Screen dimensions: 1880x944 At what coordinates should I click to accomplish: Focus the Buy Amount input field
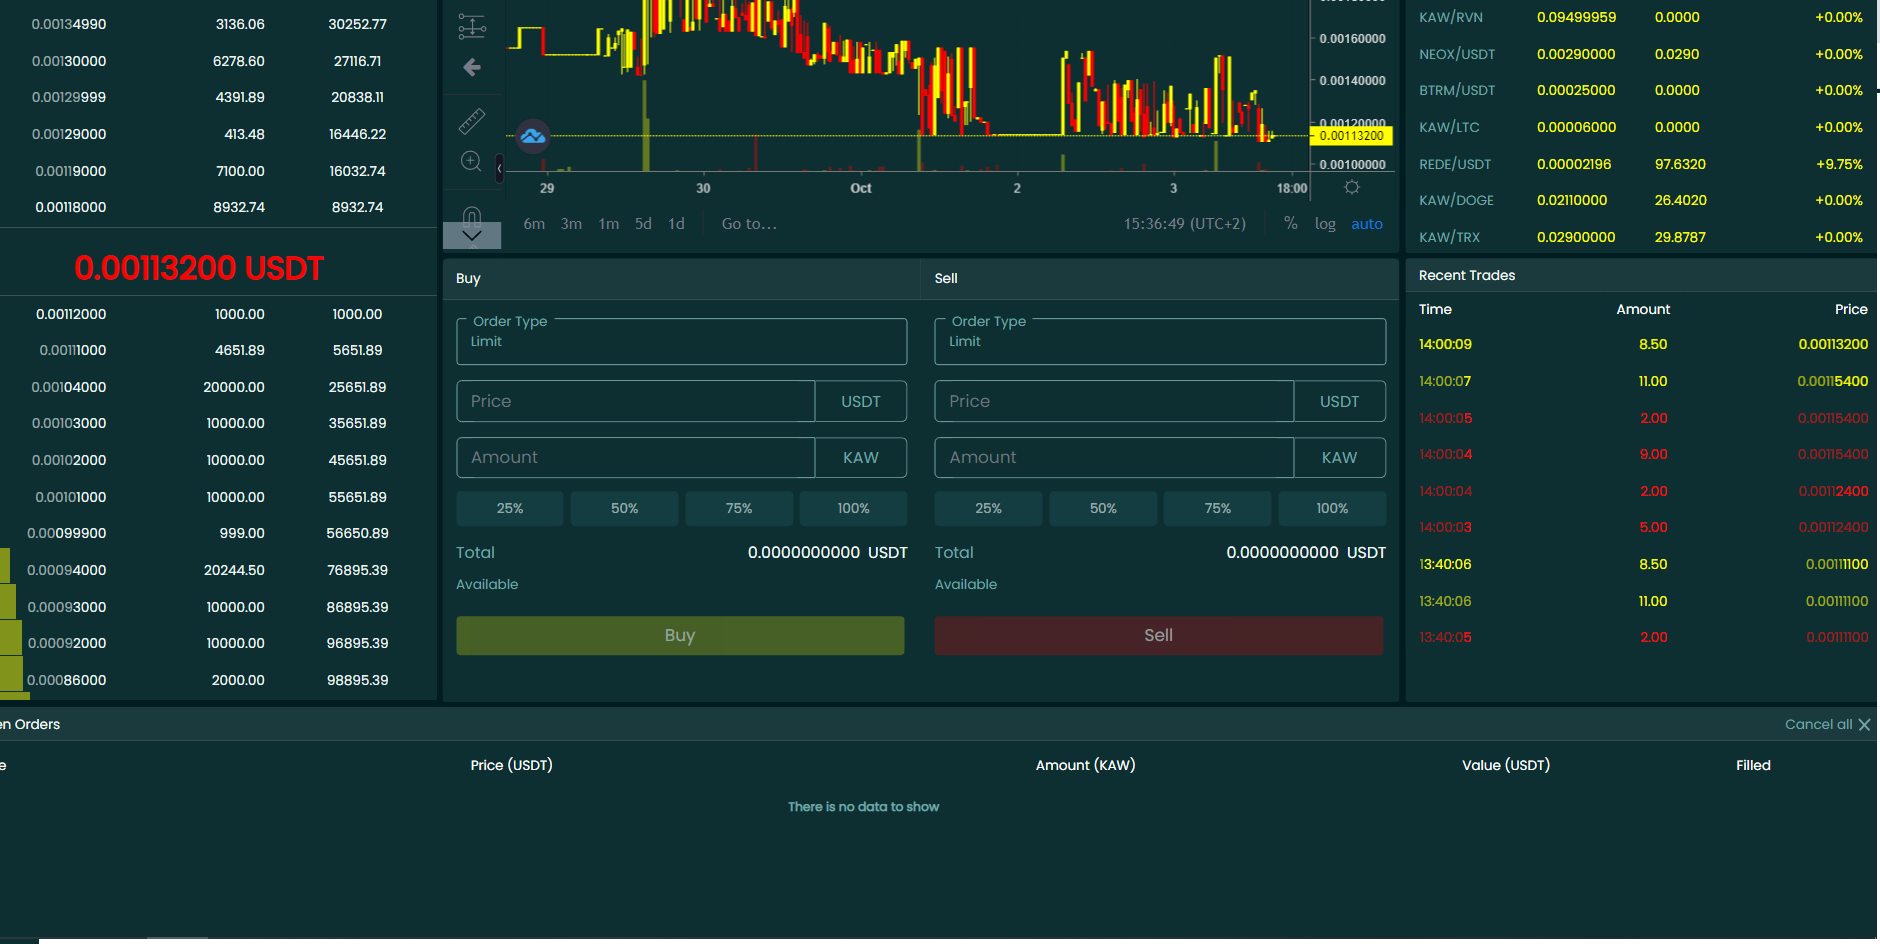click(636, 457)
